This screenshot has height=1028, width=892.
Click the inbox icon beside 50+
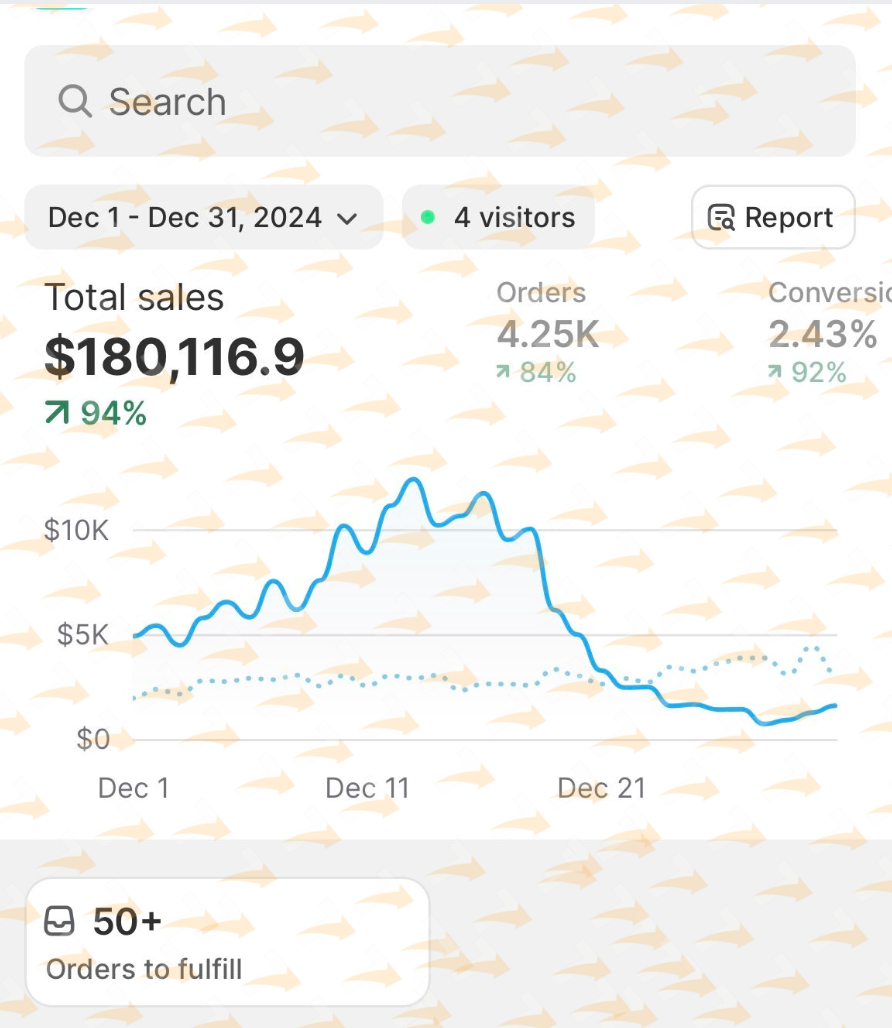pyautogui.click(x=60, y=922)
